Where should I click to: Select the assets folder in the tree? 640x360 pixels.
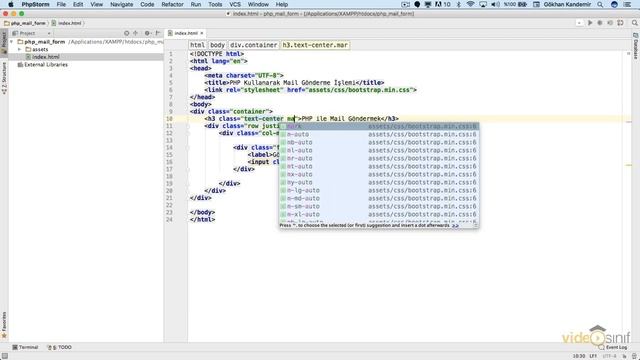[37, 49]
